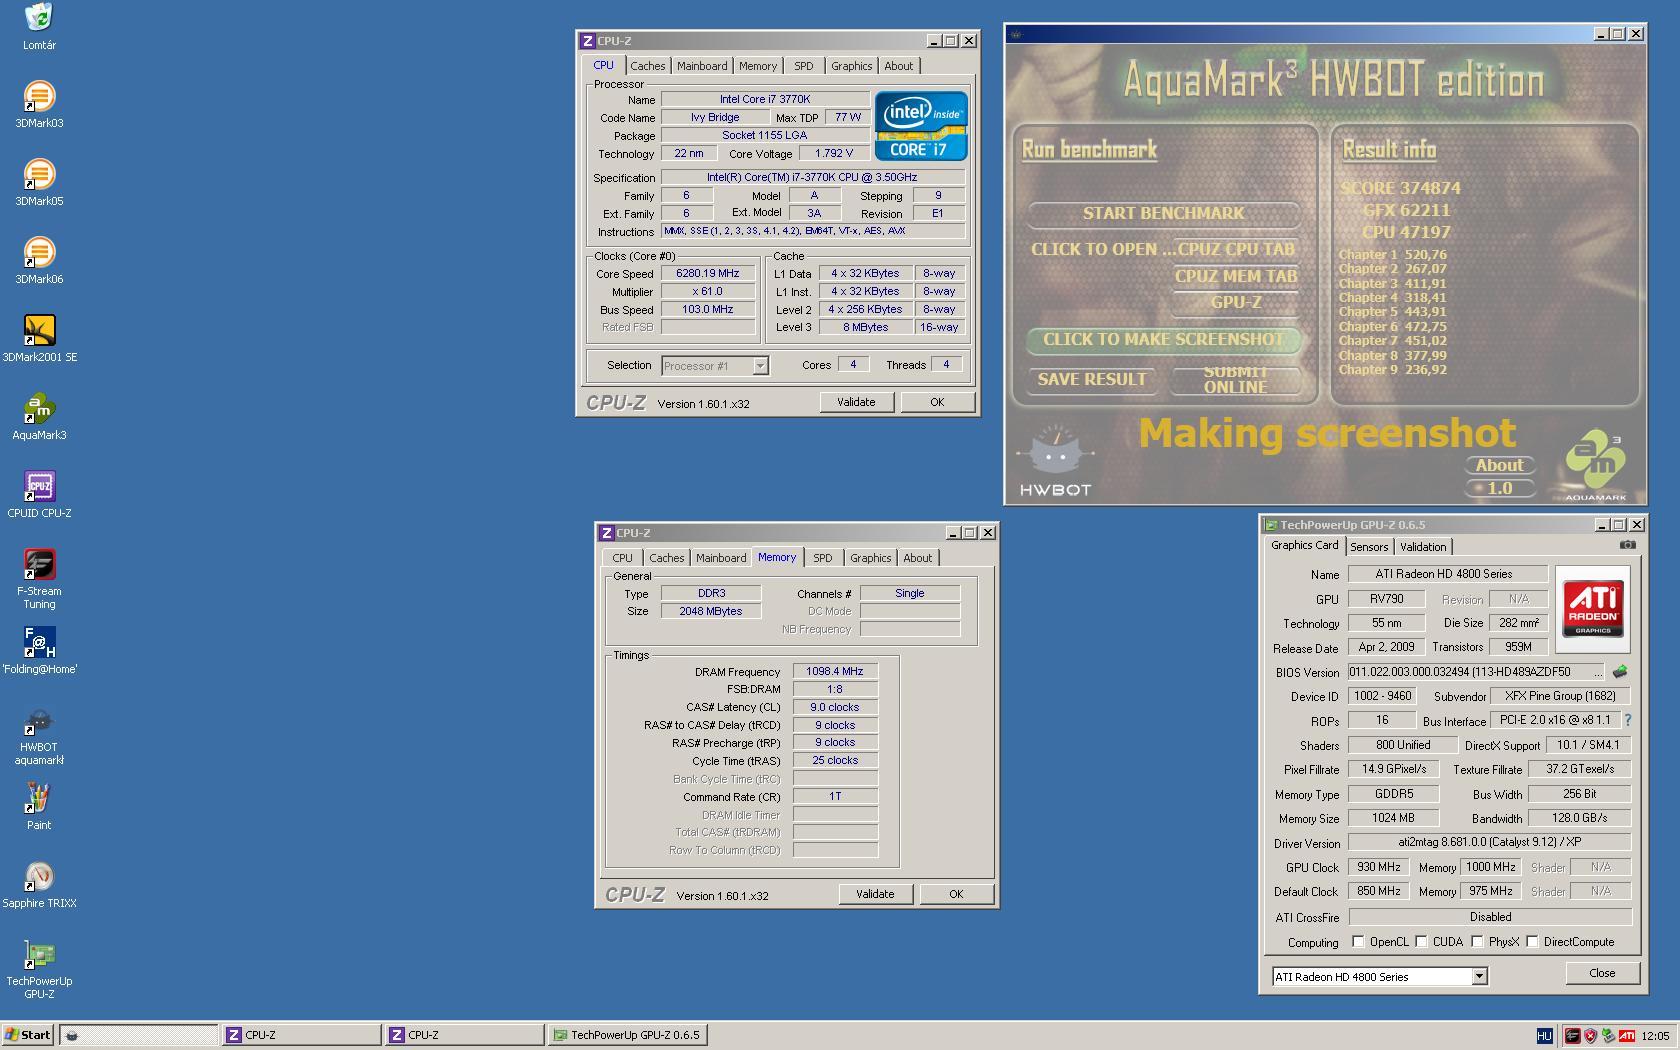Screen dimensions: 1680x1050
Task: Click the GPU-Z screenshot camera icon
Action: click(1627, 545)
